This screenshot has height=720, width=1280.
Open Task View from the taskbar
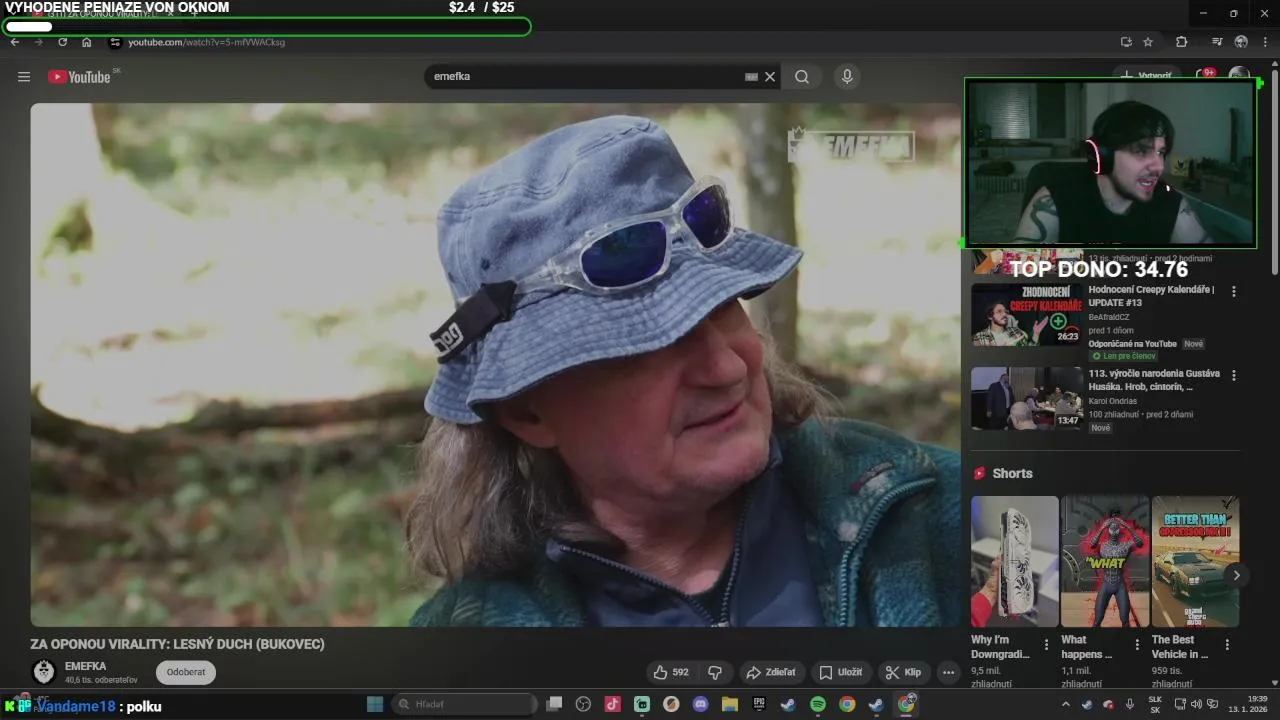(x=554, y=704)
